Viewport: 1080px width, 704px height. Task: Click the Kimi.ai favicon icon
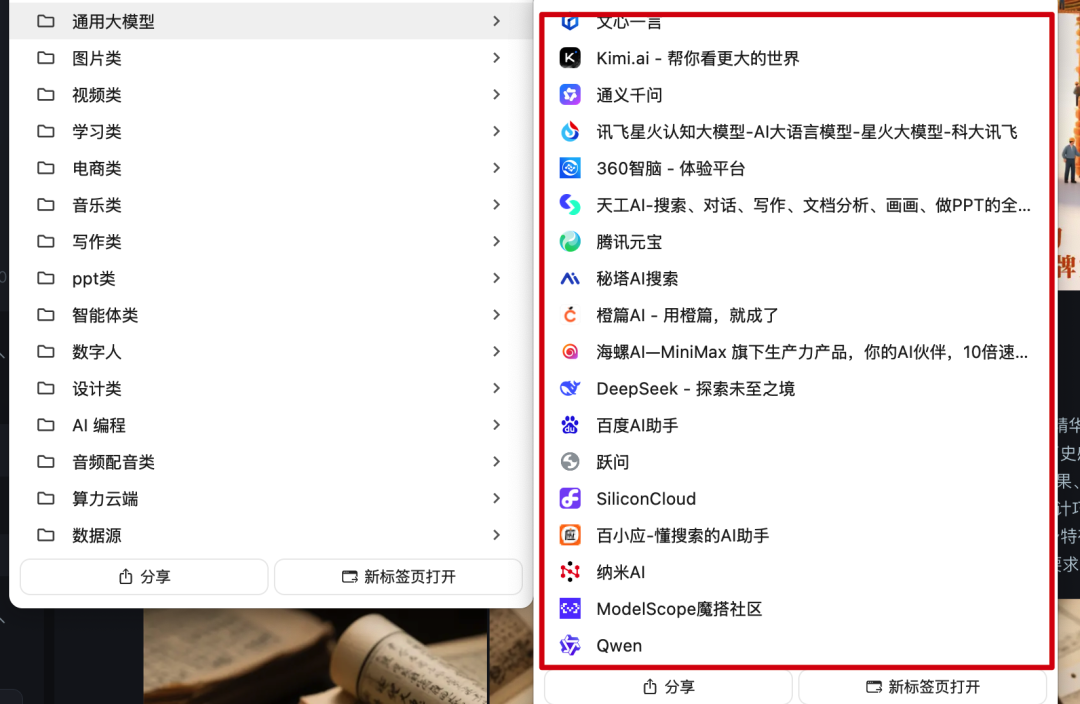tap(570, 58)
